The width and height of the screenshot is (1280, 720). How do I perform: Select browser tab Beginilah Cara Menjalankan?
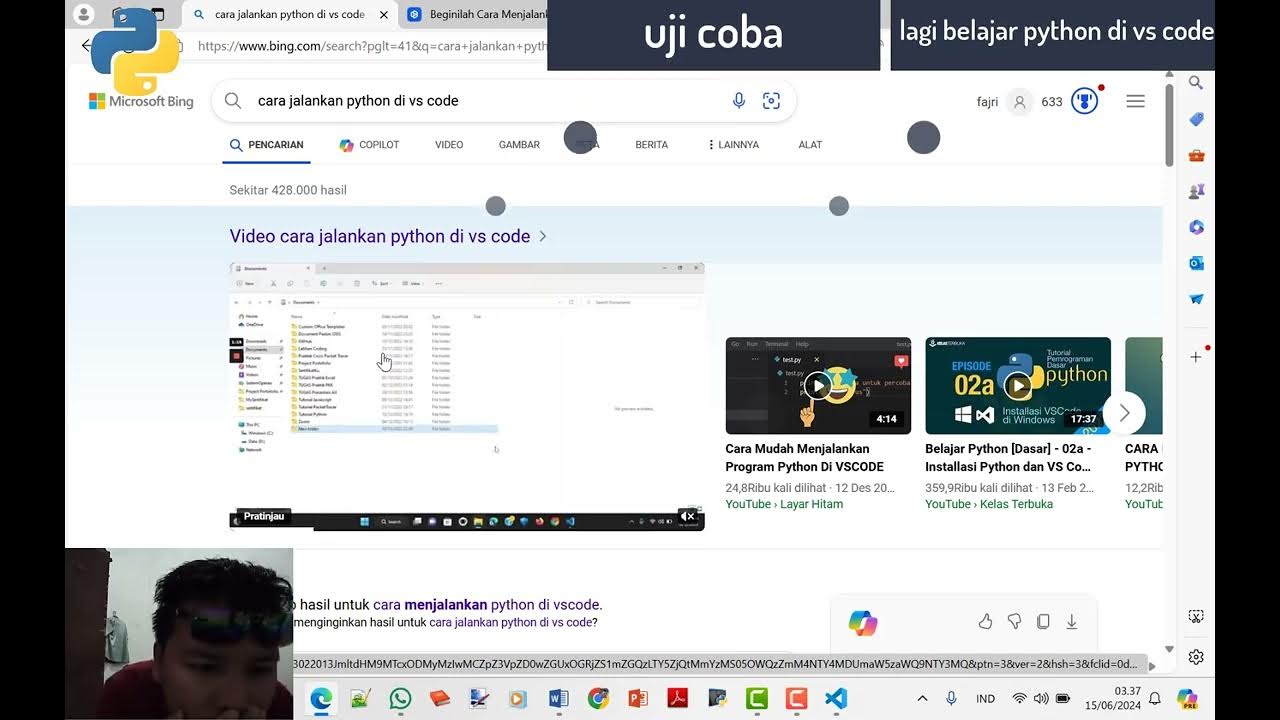point(475,15)
